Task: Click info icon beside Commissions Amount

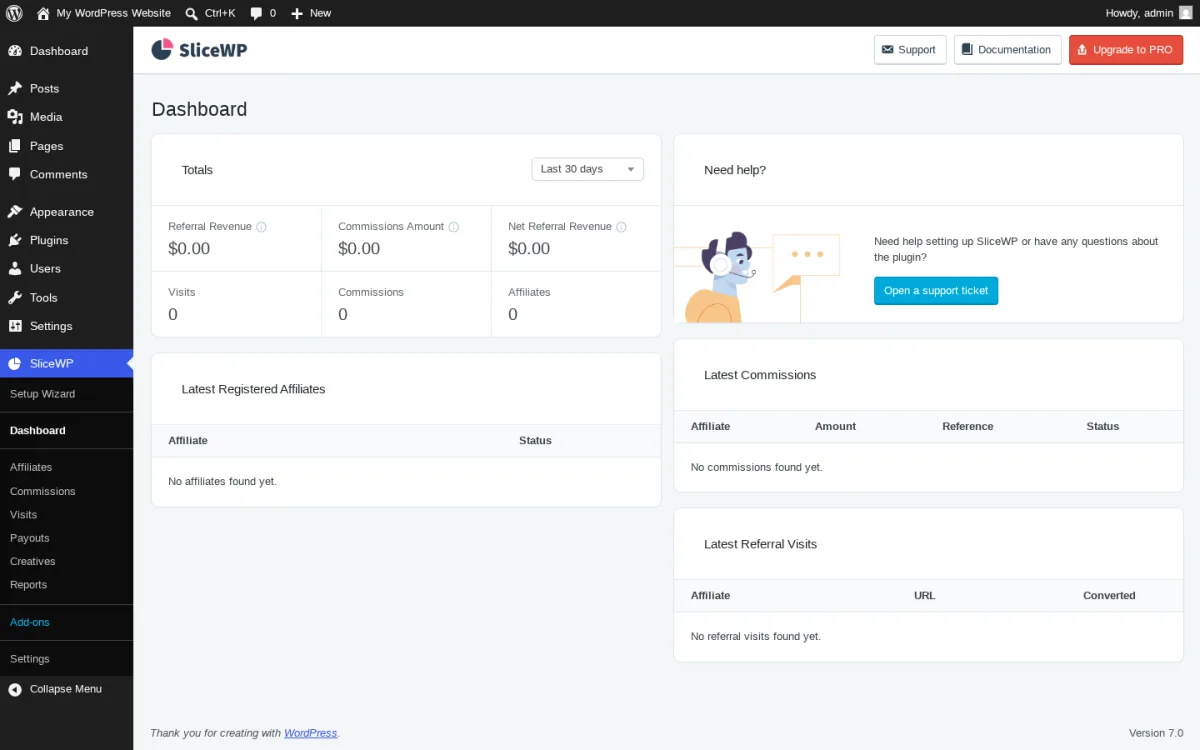Action: point(453,227)
